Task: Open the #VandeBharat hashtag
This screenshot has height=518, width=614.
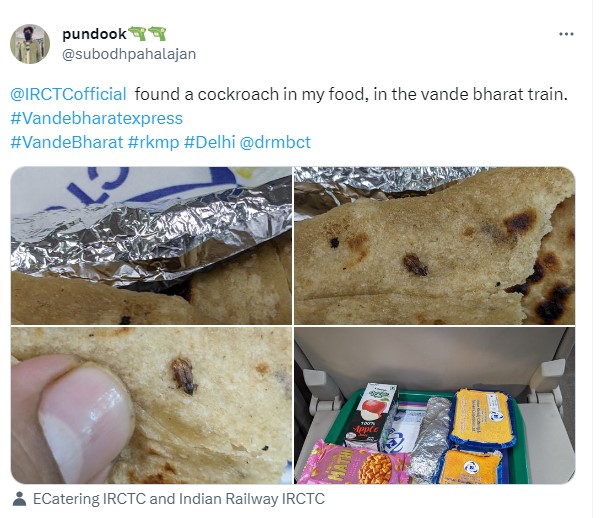Action: tap(67, 142)
